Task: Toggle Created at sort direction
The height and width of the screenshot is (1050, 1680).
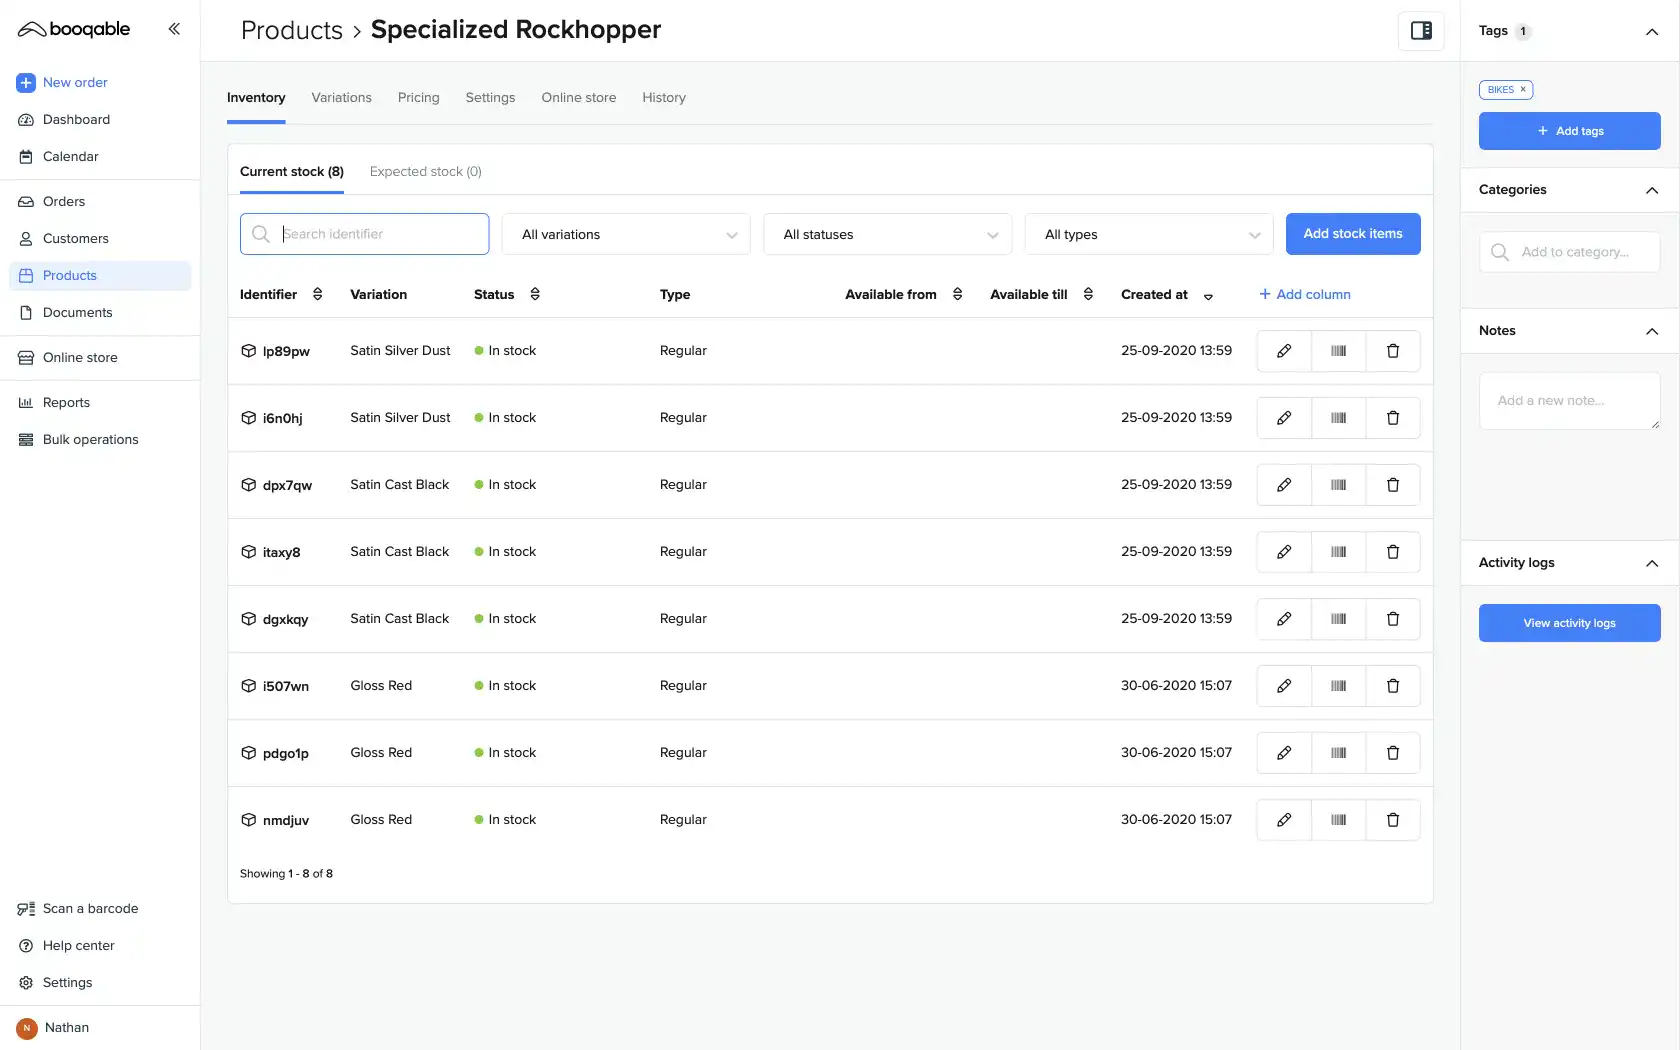Action: (x=1208, y=296)
